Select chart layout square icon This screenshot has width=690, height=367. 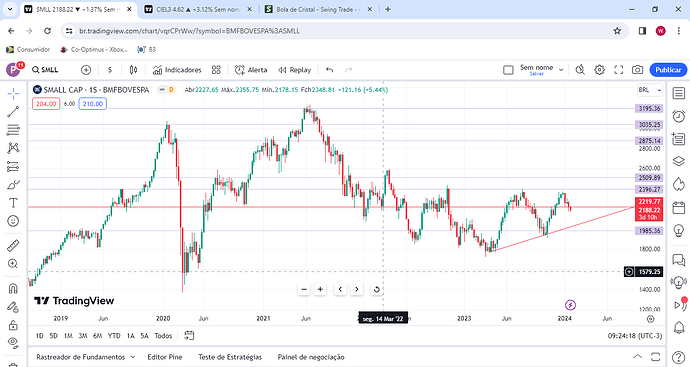(508, 70)
